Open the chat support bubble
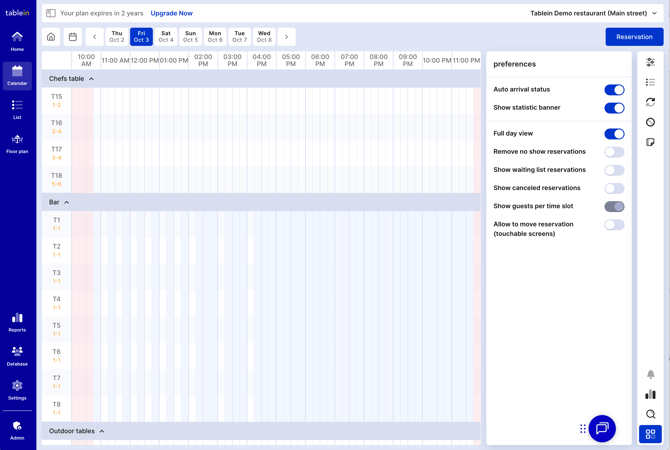670x450 pixels. click(x=602, y=428)
